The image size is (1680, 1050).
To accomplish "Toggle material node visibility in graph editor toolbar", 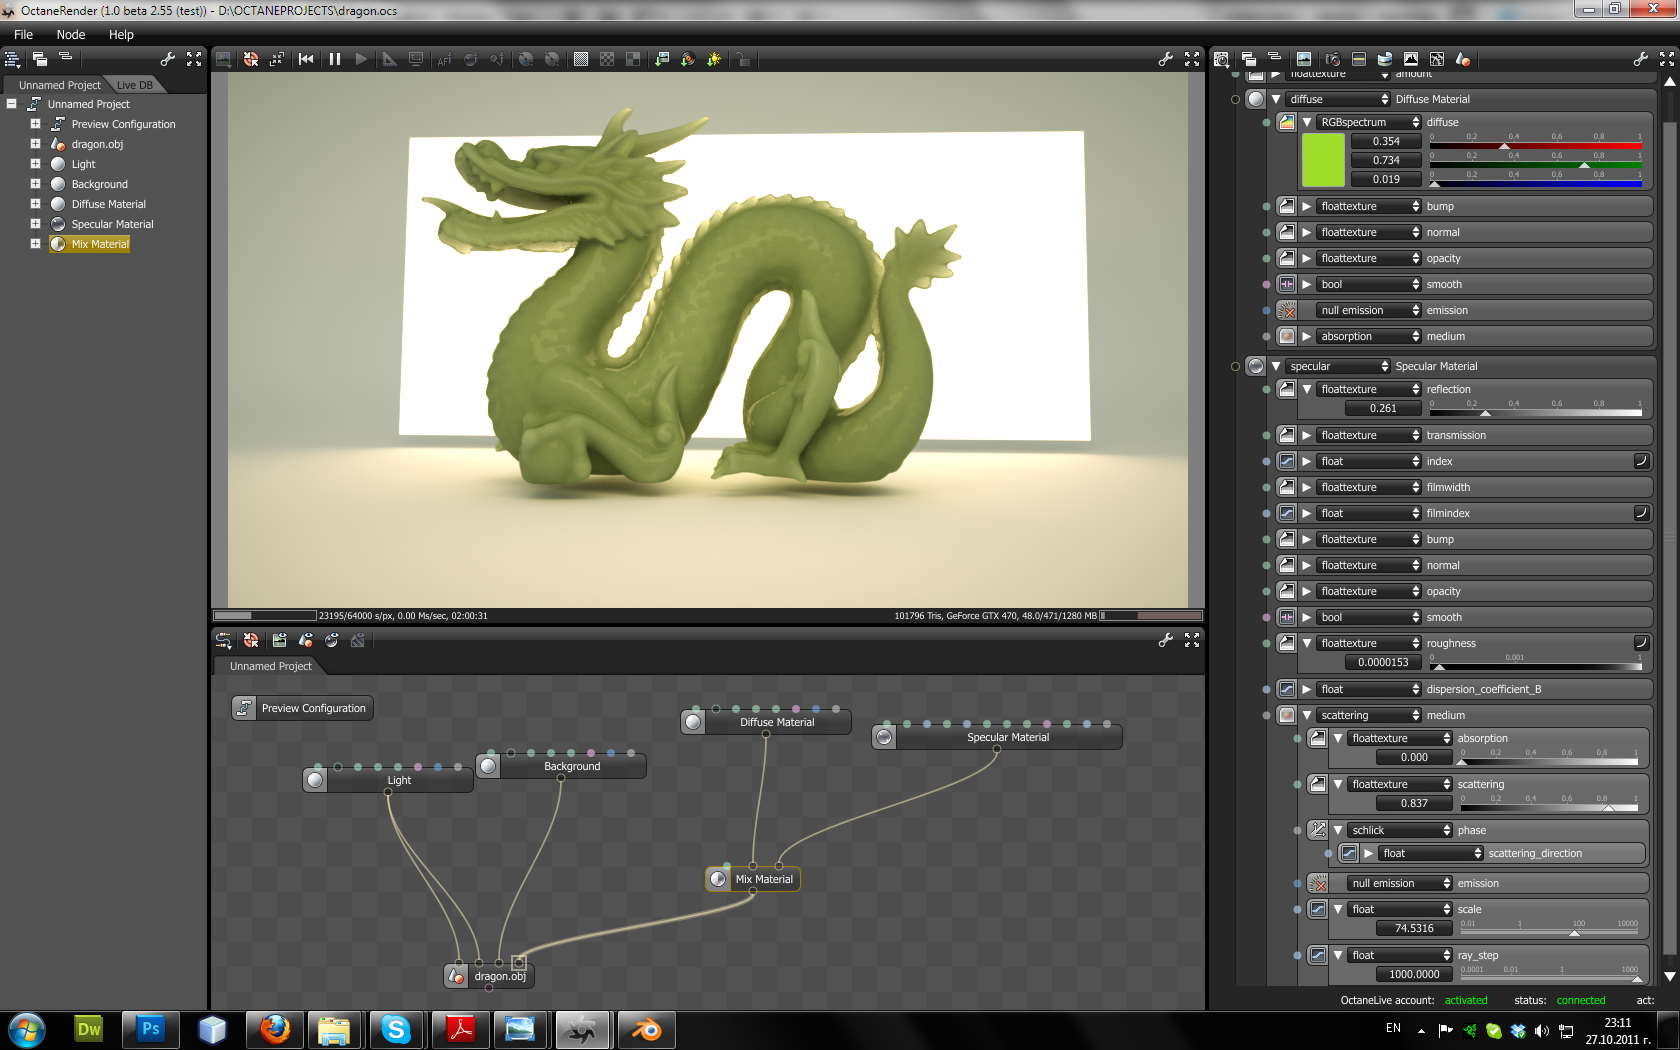I will pos(306,640).
